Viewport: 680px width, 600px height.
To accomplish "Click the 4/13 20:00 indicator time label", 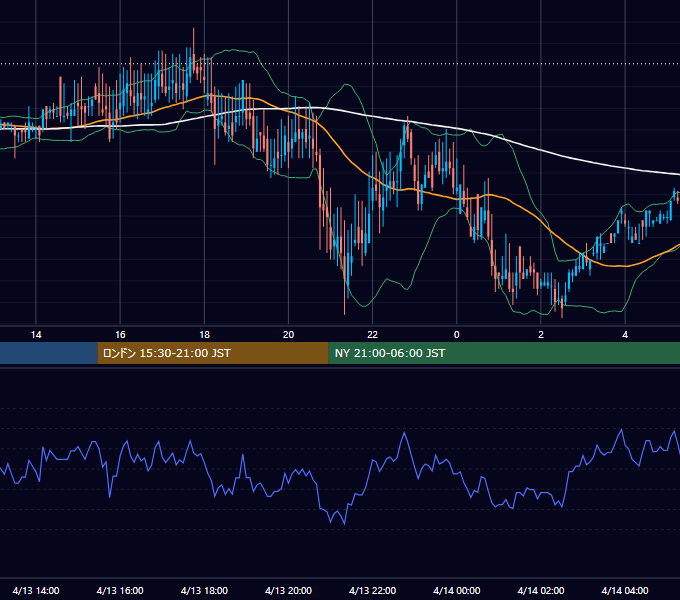I will (x=288, y=590).
